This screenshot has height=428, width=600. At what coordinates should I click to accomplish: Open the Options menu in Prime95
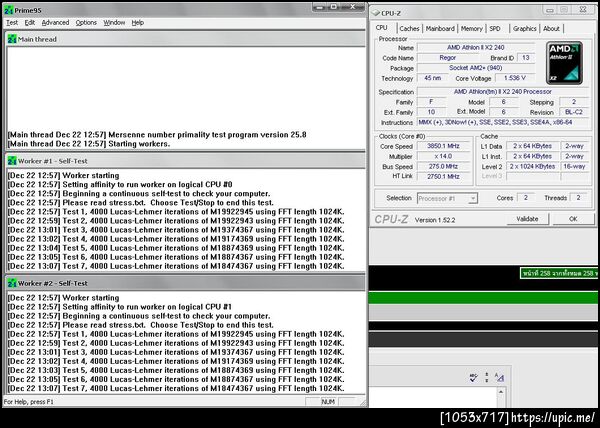[86, 23]
